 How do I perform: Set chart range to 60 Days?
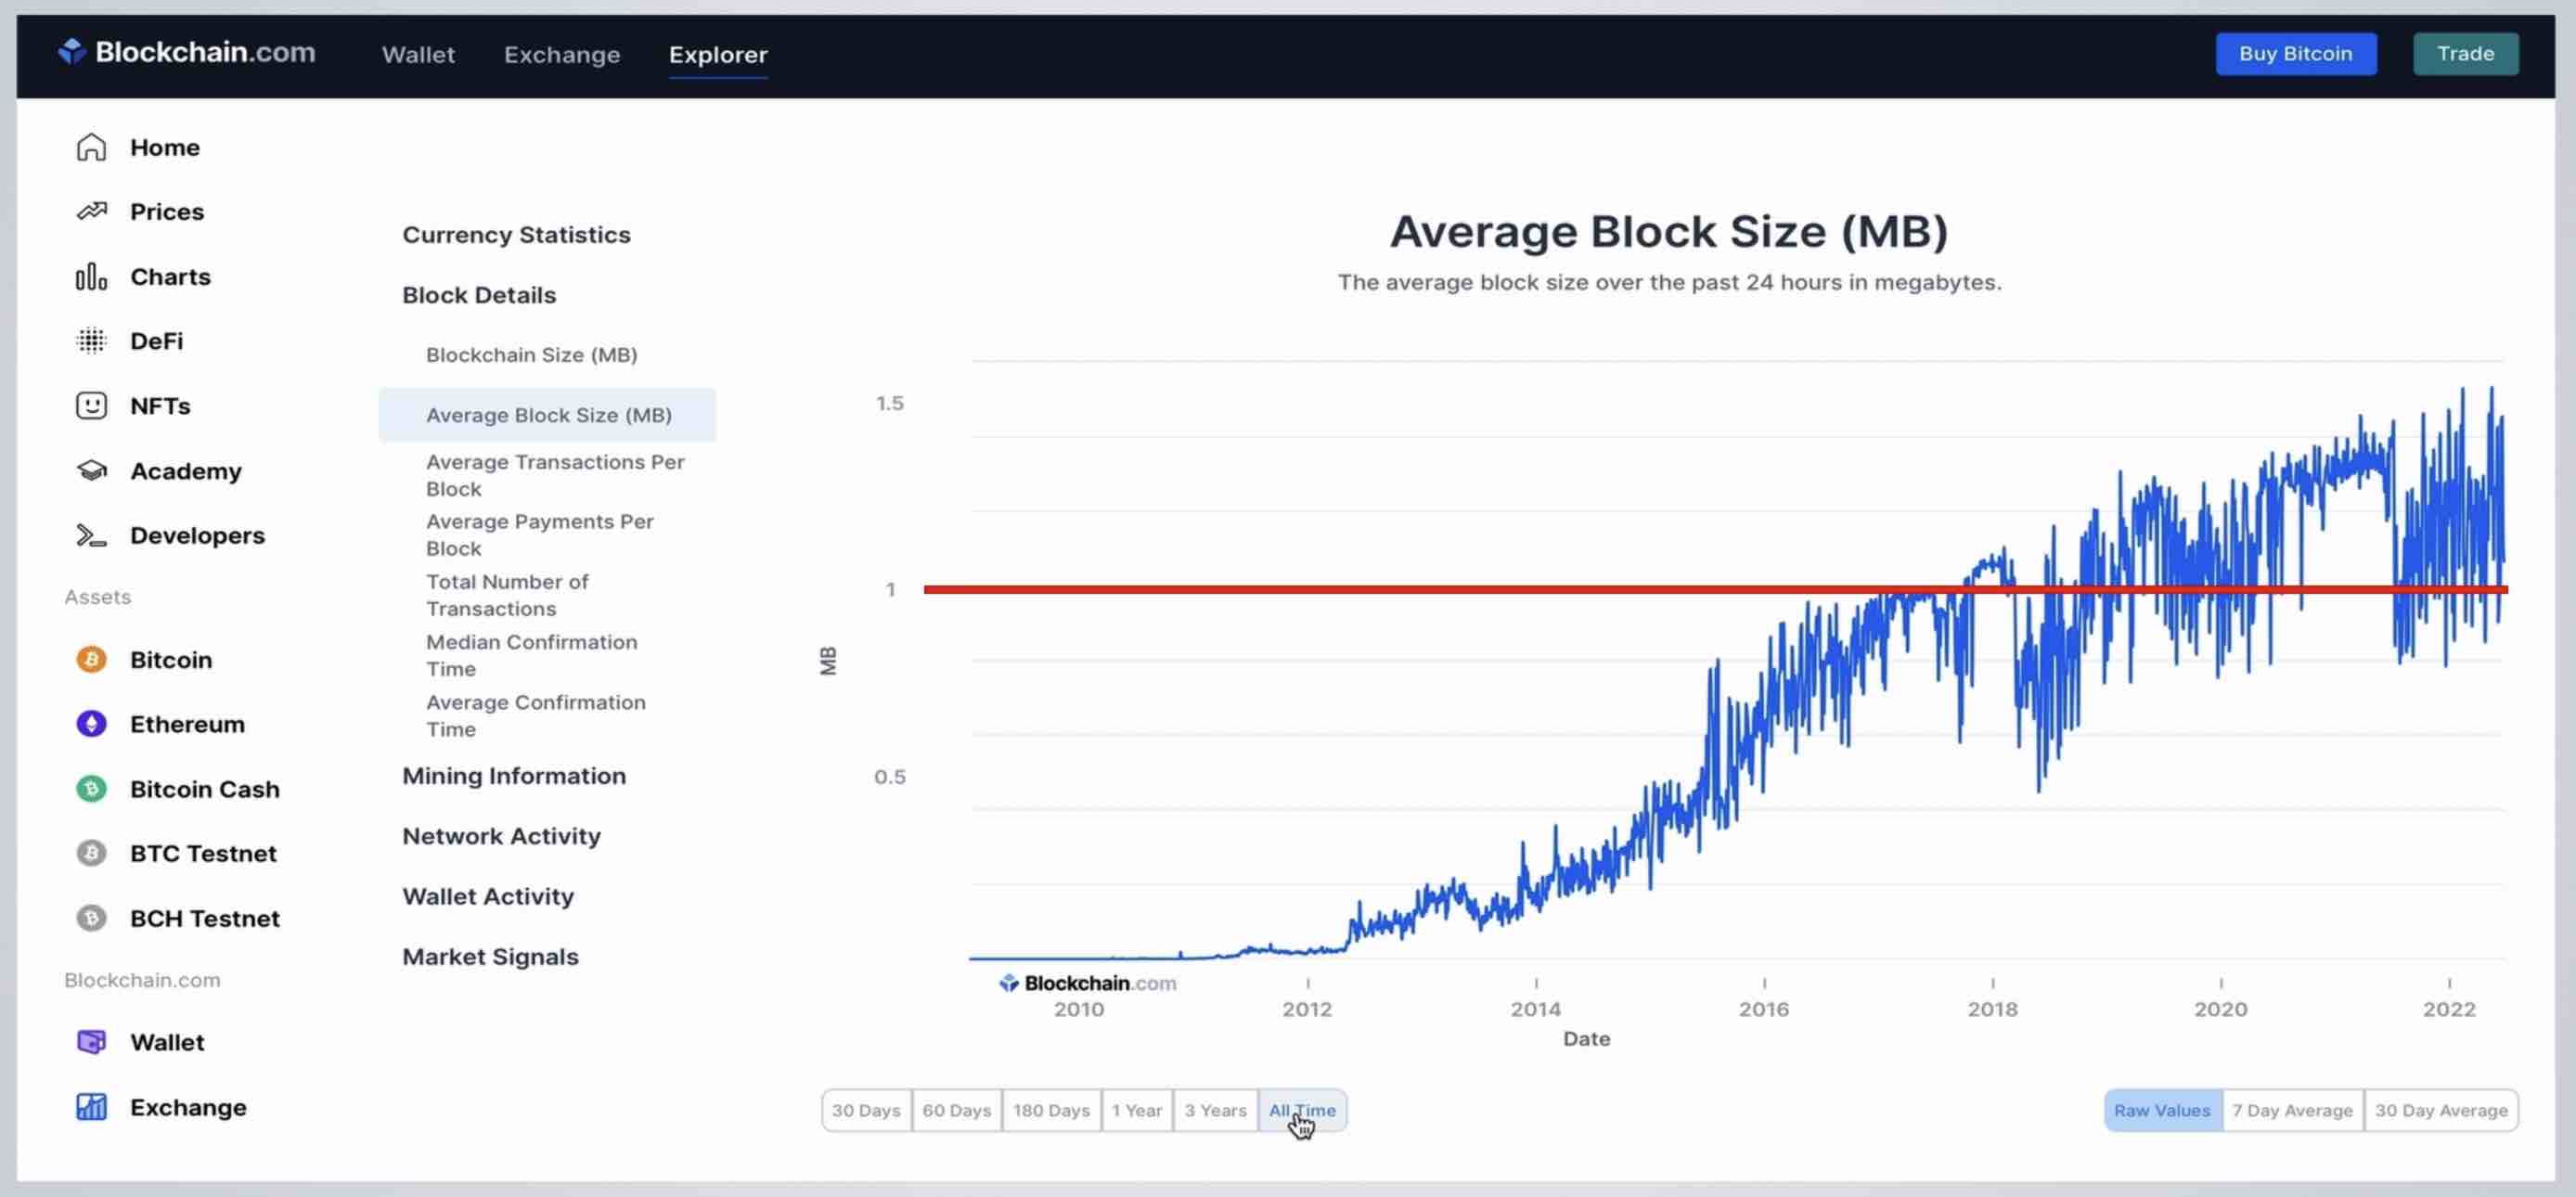click(x=956, y=1110)
